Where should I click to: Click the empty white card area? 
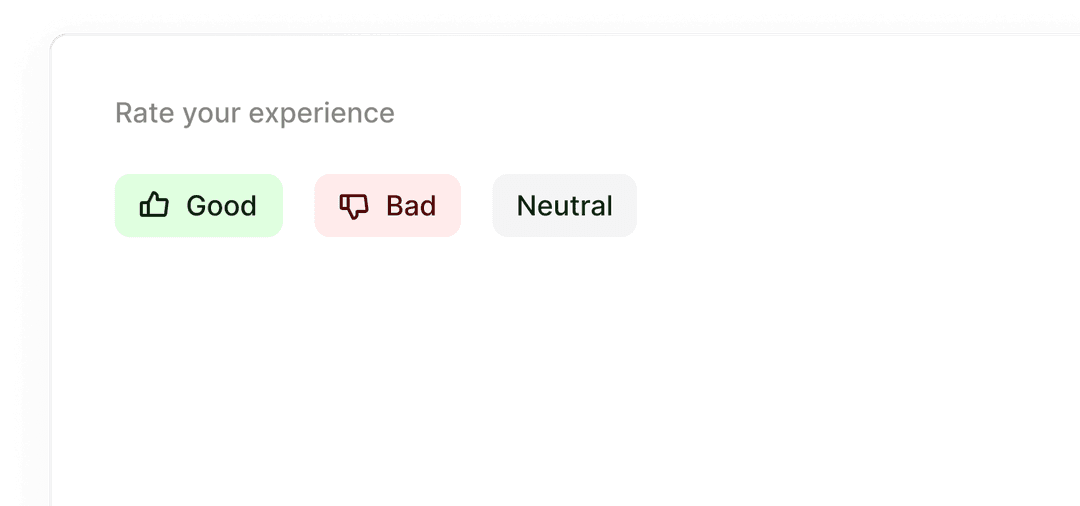point(560,380)
